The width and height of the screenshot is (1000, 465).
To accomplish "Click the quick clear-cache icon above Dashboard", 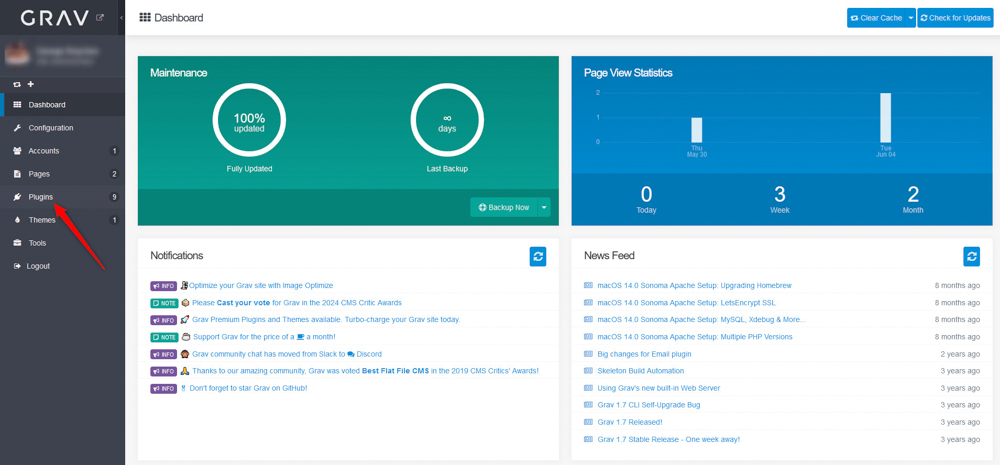I will tap(17, 85).
